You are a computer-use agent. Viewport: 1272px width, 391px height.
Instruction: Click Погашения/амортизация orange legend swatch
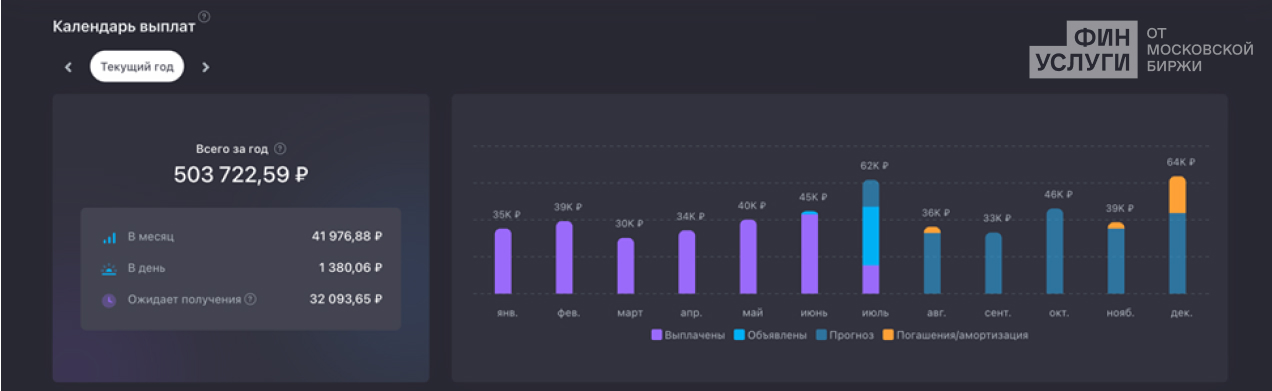(x=888, y=335)
